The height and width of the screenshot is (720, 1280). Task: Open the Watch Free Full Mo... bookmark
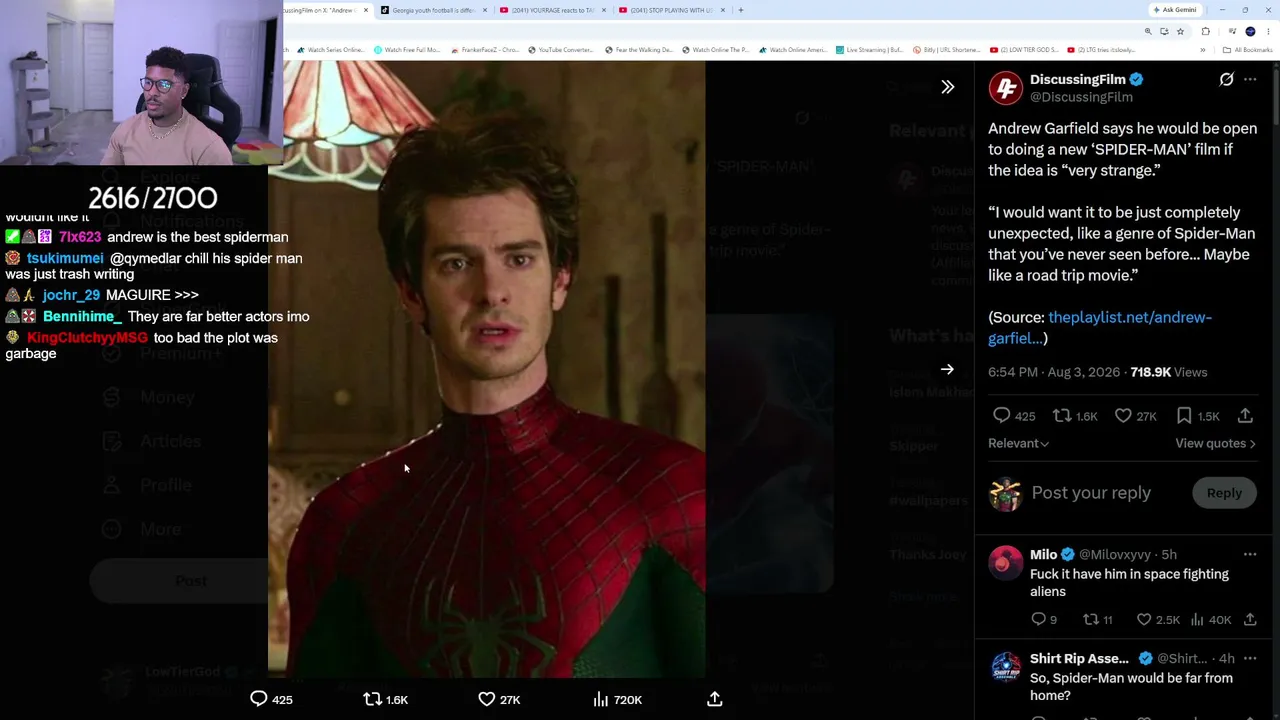406,50
